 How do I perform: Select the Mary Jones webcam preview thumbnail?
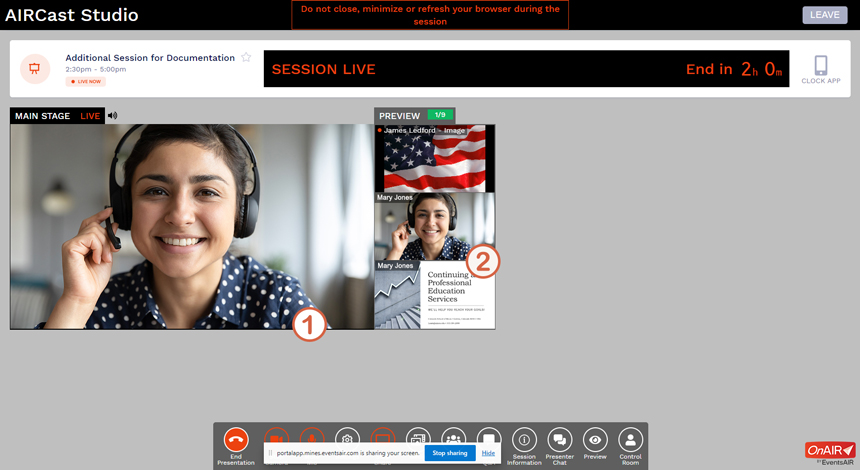(x=434, y=230)
